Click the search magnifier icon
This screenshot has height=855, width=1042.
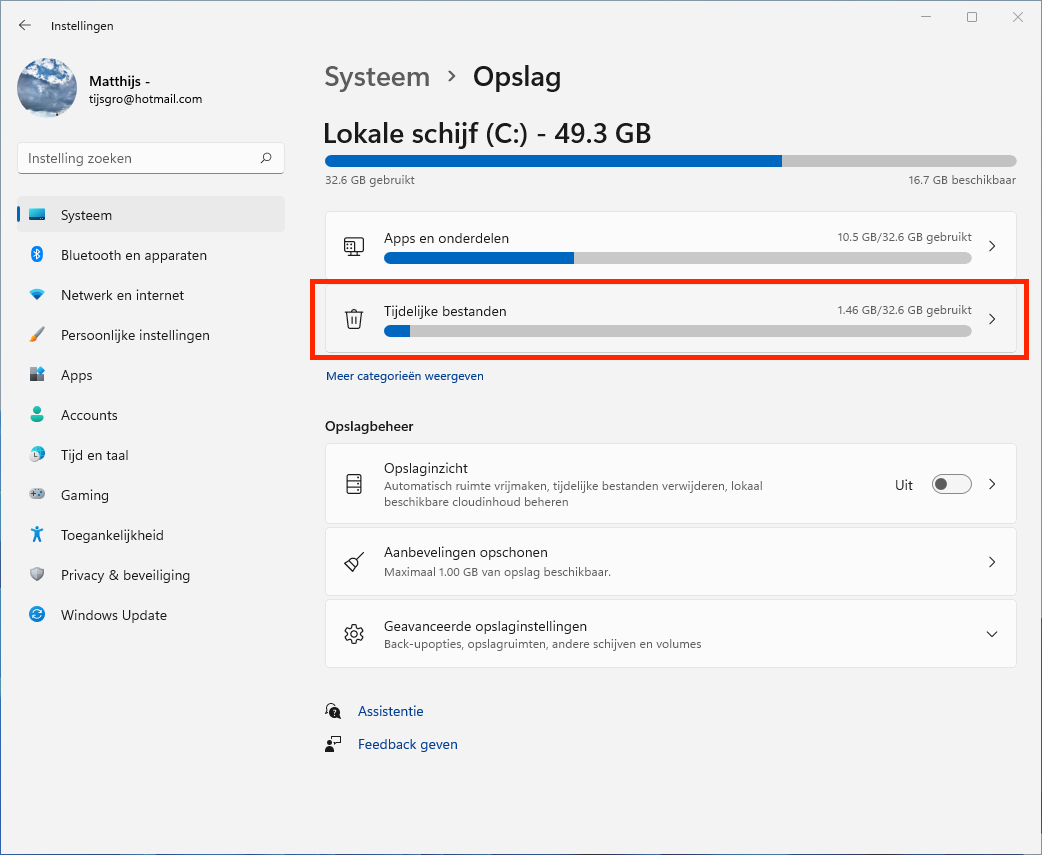click(266, 158)
